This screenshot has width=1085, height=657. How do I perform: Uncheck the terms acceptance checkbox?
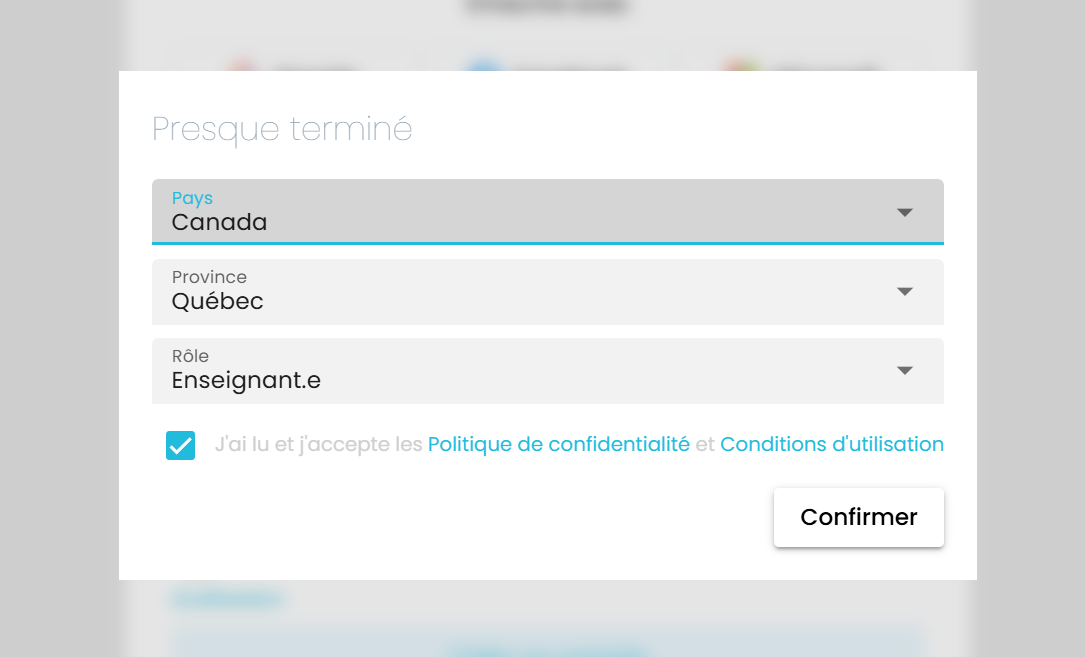coord(181,445)
